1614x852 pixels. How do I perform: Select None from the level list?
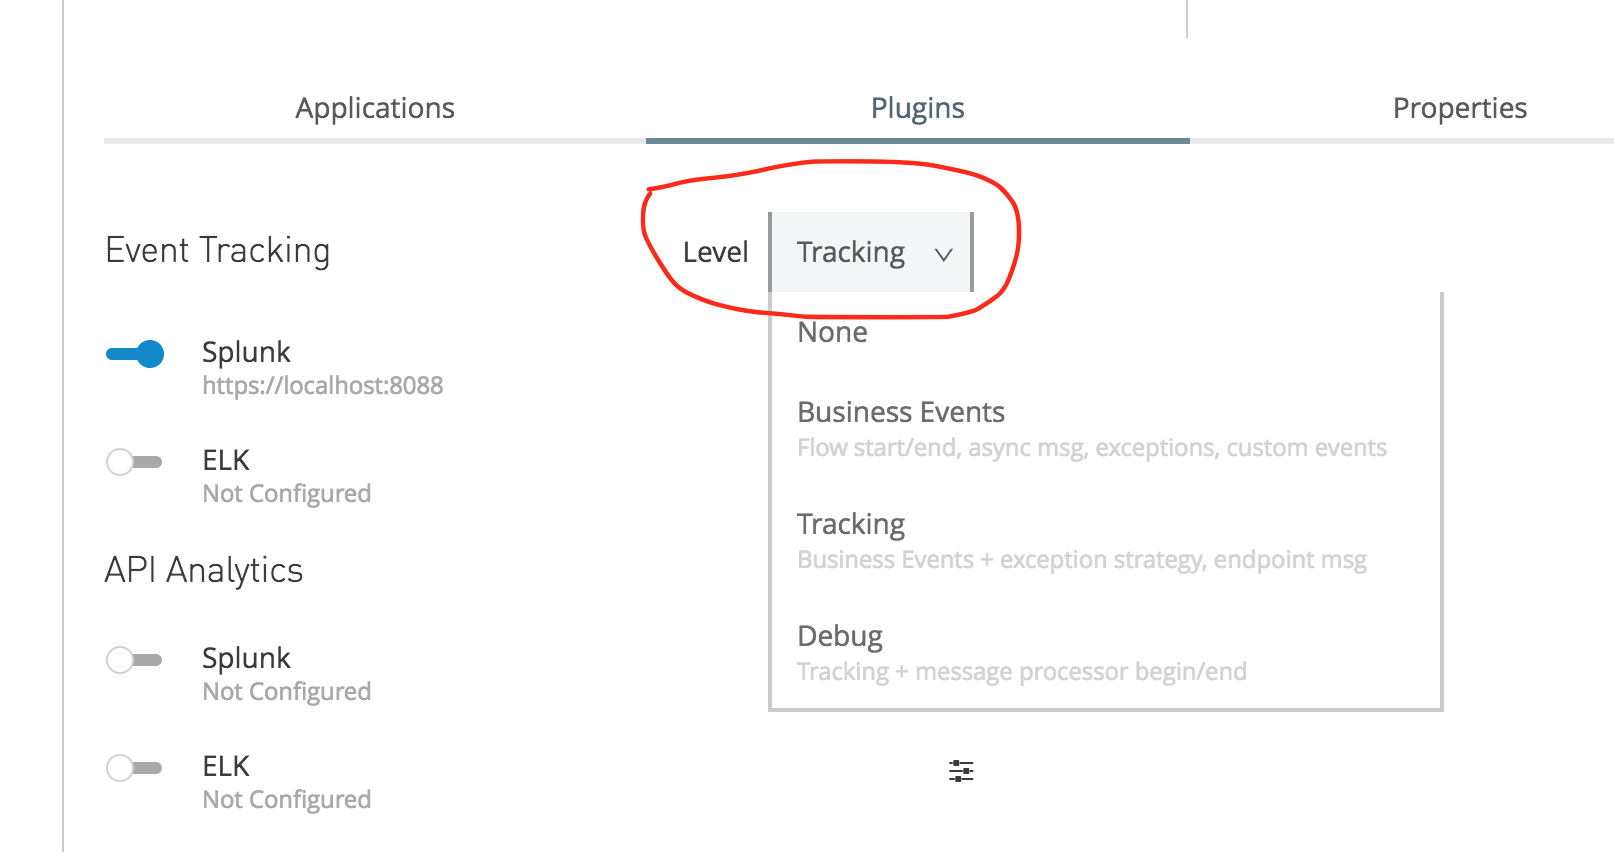pyautogui.click(x=832, y=333)
